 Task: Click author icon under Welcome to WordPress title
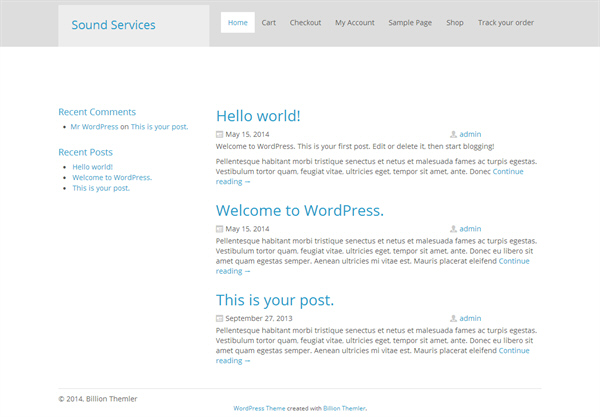point(453,229)
